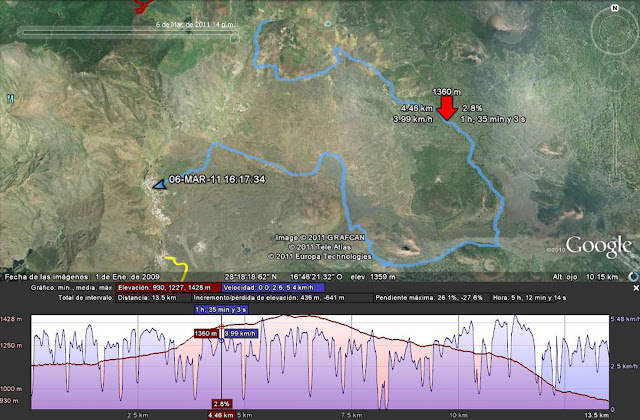Click the Gráfico: mín., media, máx. label
This screenshot has width=640, height=420.
pos(72,288)
